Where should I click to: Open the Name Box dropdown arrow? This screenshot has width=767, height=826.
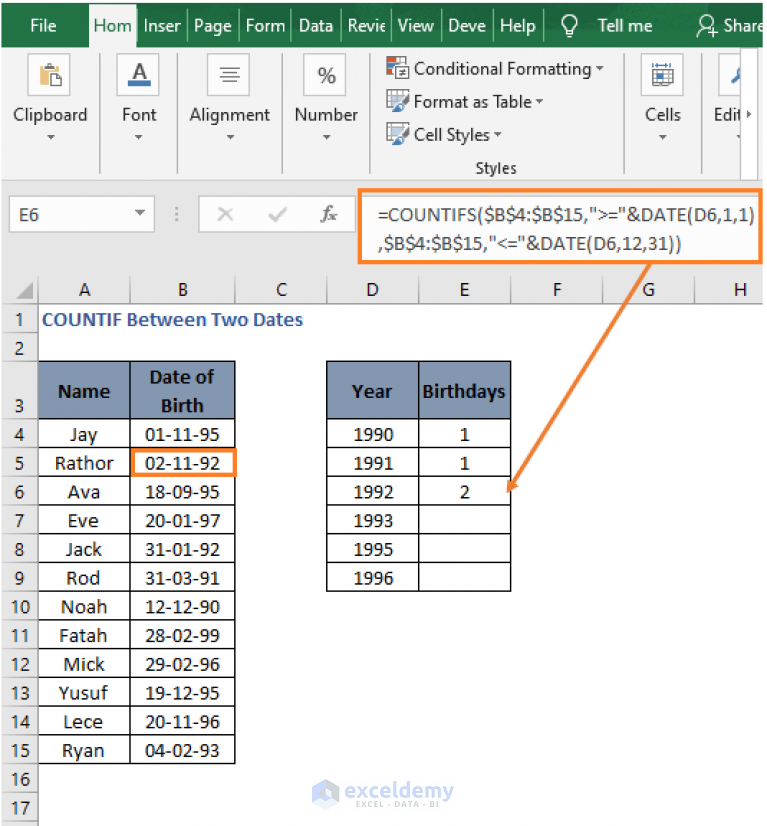coord(140,213)
